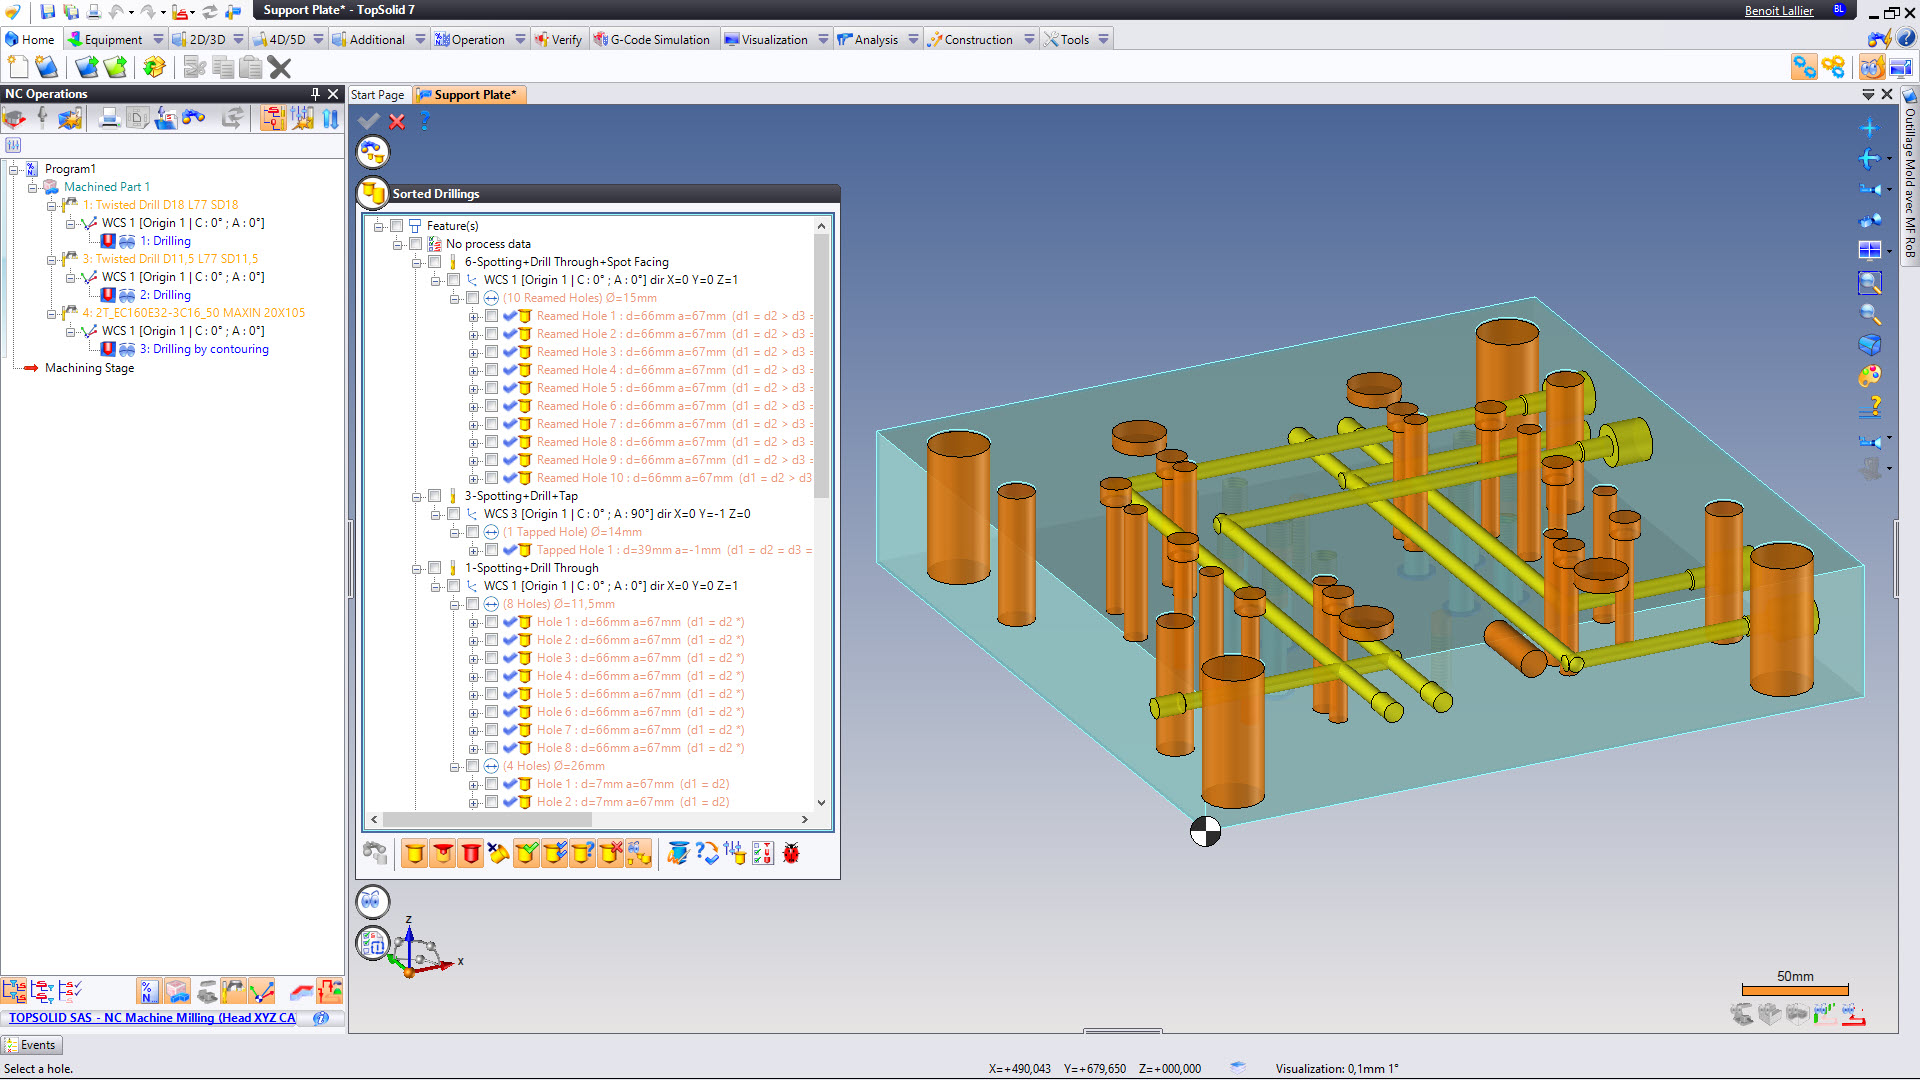Click the red X cancel icon
Viewport: 1920px width, 1080px height.
397,121
